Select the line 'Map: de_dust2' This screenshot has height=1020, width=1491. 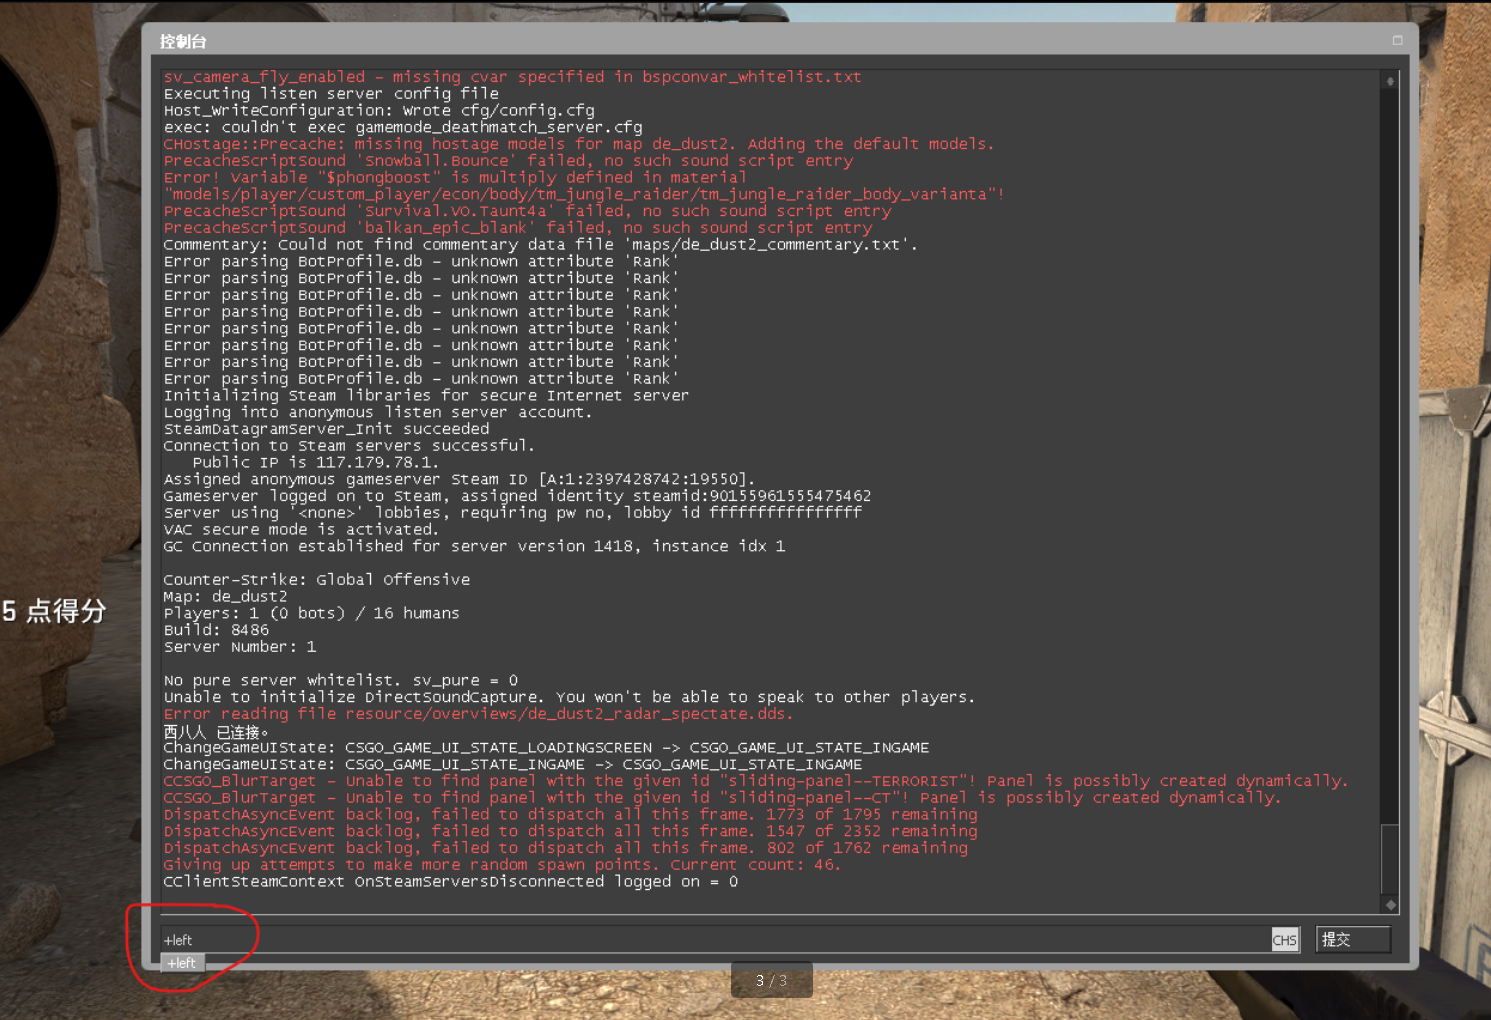point(225,597)
